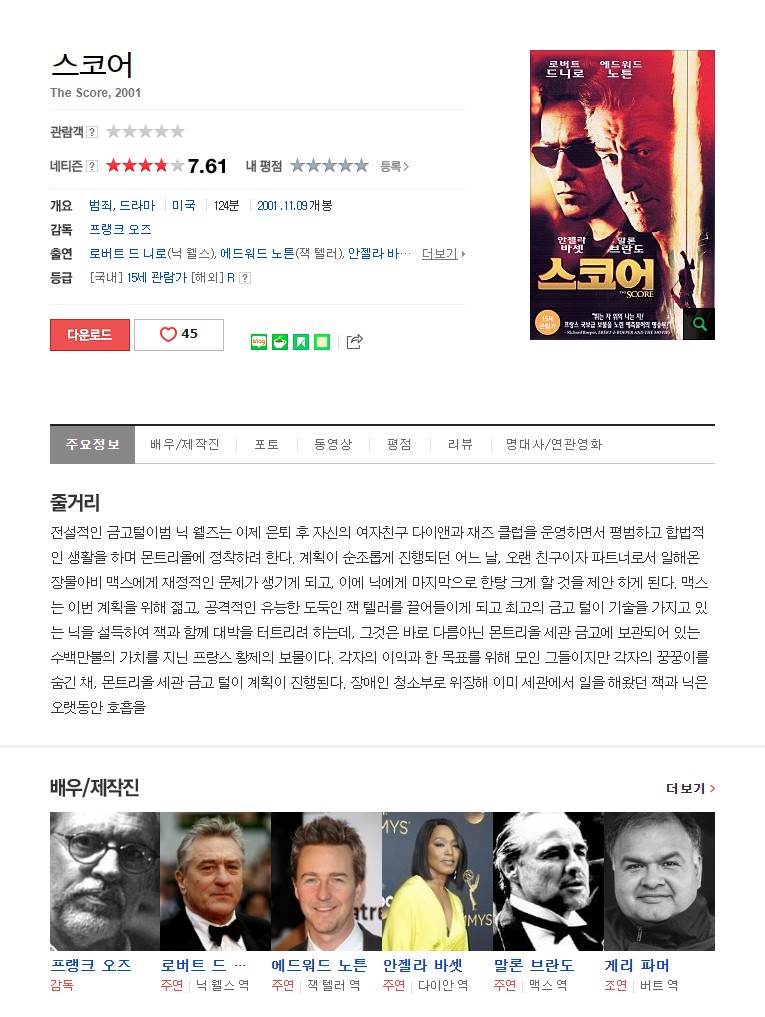The height and width of the screenshot is (1017, 765).
Task: Open 말론 브란도 actor thumbnail
Action: 548,881
